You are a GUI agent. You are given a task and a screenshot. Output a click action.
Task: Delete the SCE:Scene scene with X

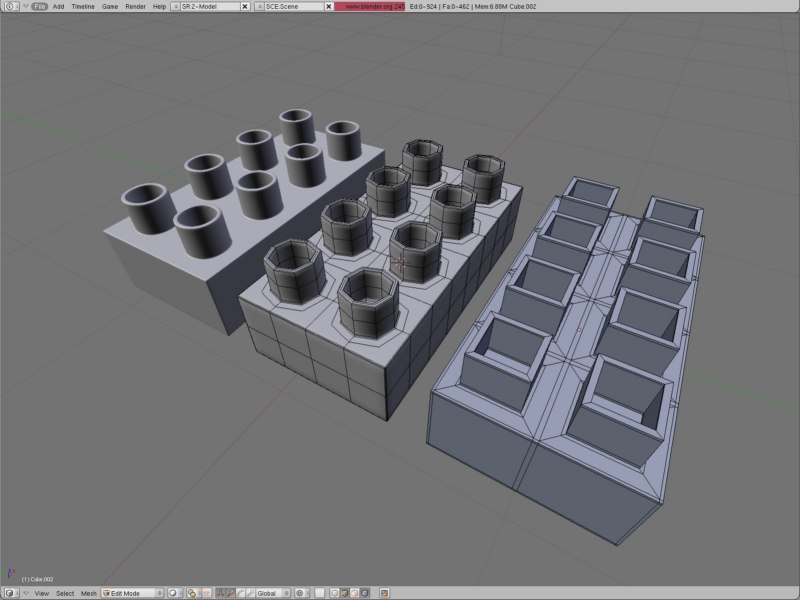click(329, 6)
